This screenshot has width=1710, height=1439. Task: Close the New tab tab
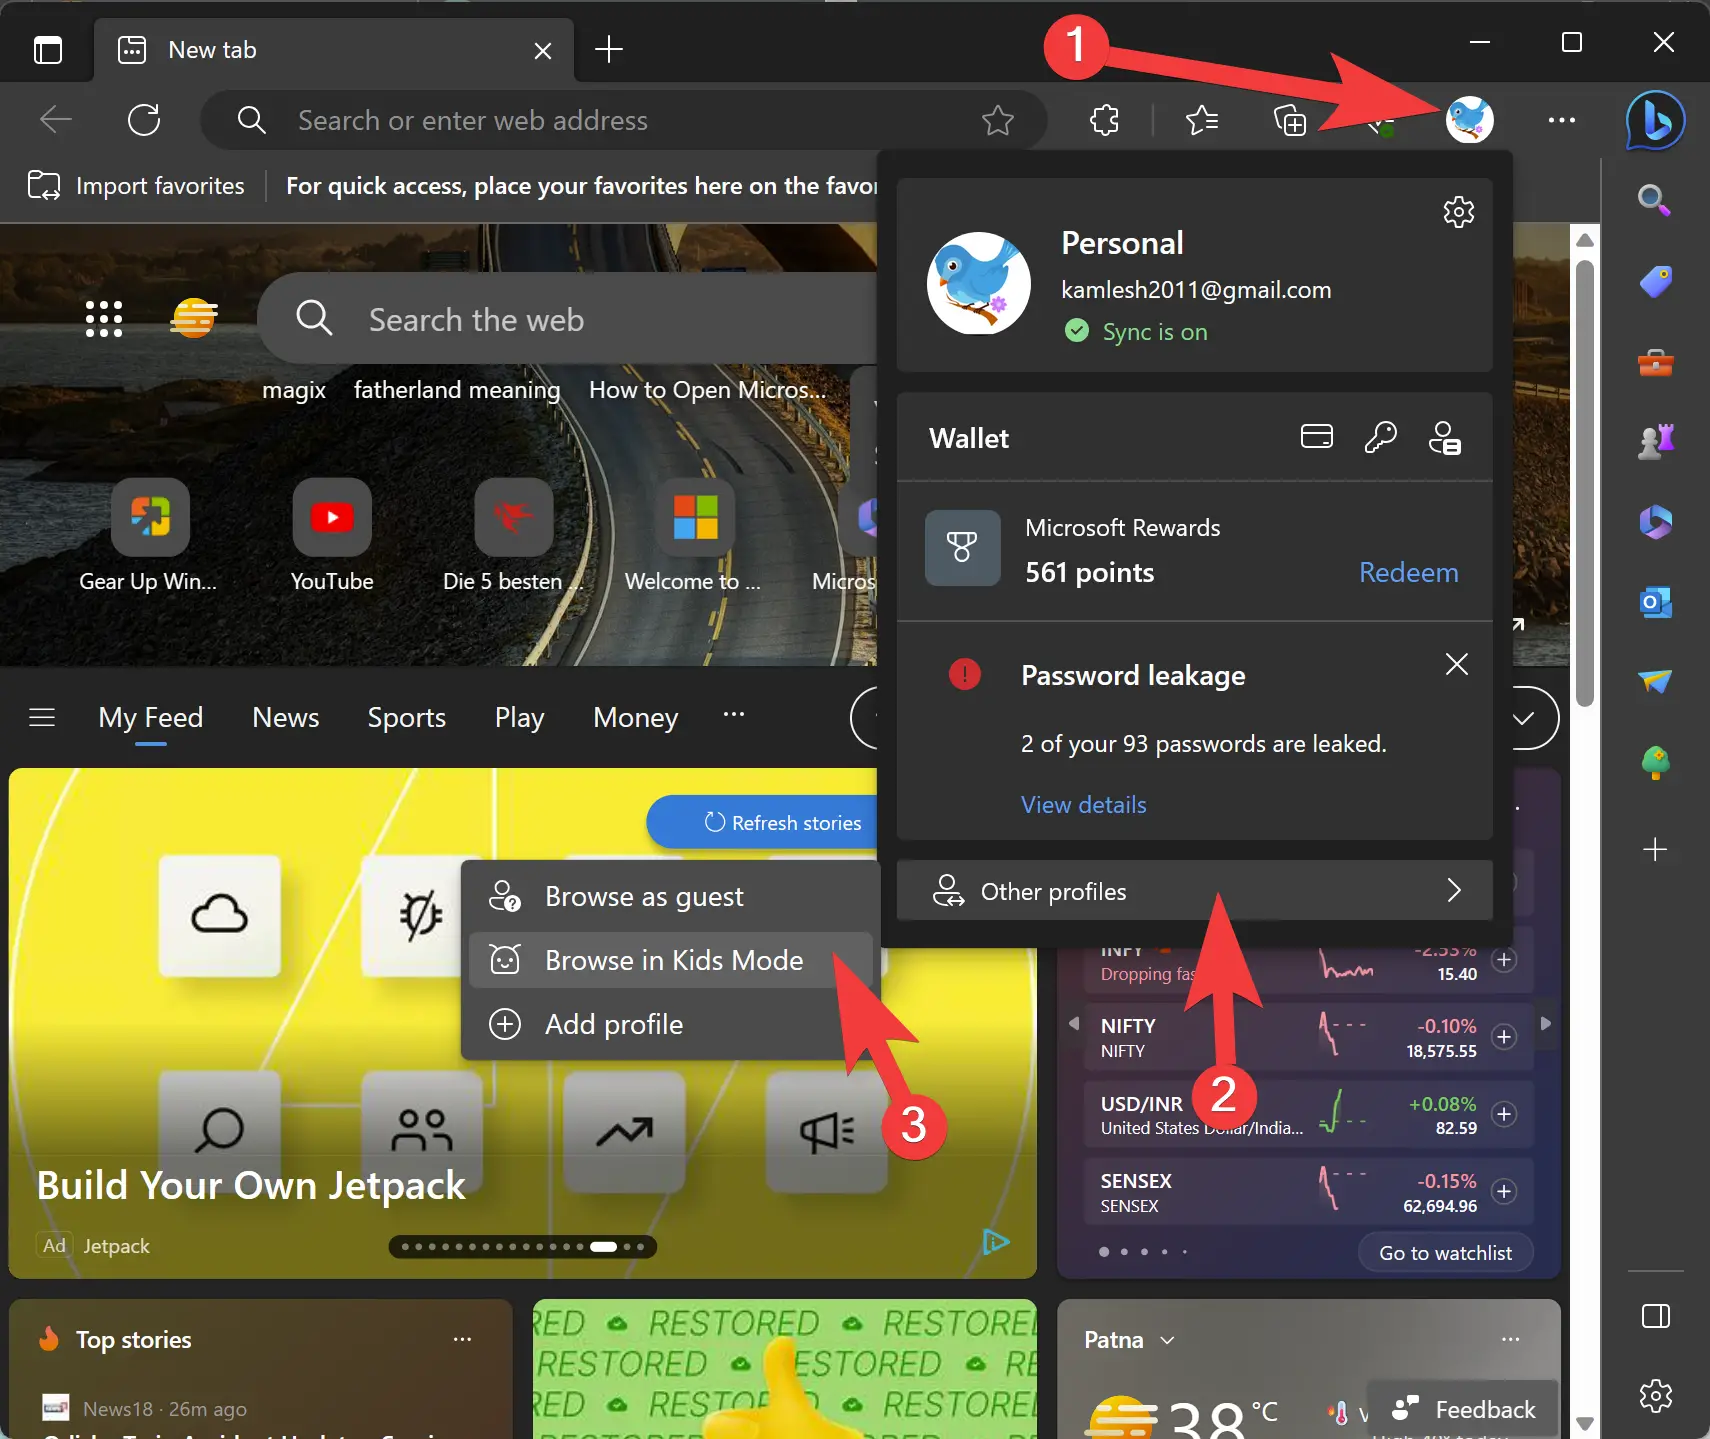coord(543,50)
